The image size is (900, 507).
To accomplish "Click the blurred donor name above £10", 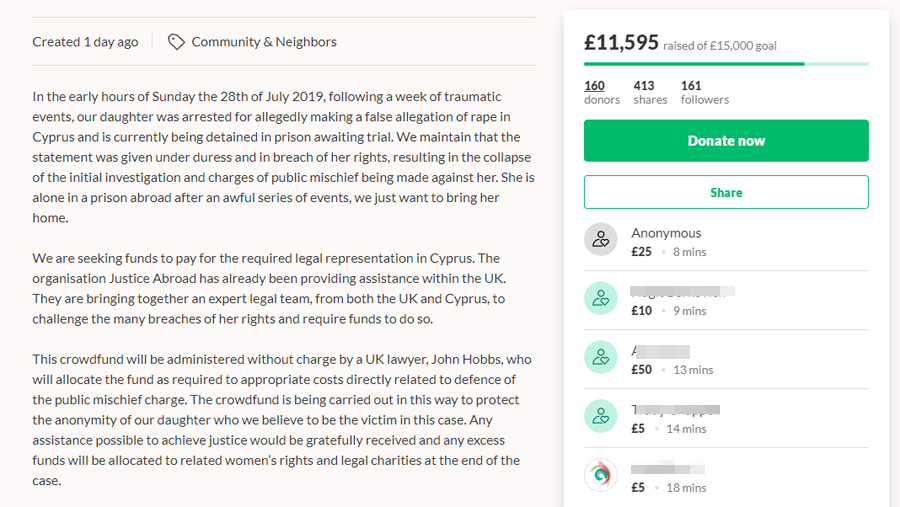I will [x=682, y=291].
